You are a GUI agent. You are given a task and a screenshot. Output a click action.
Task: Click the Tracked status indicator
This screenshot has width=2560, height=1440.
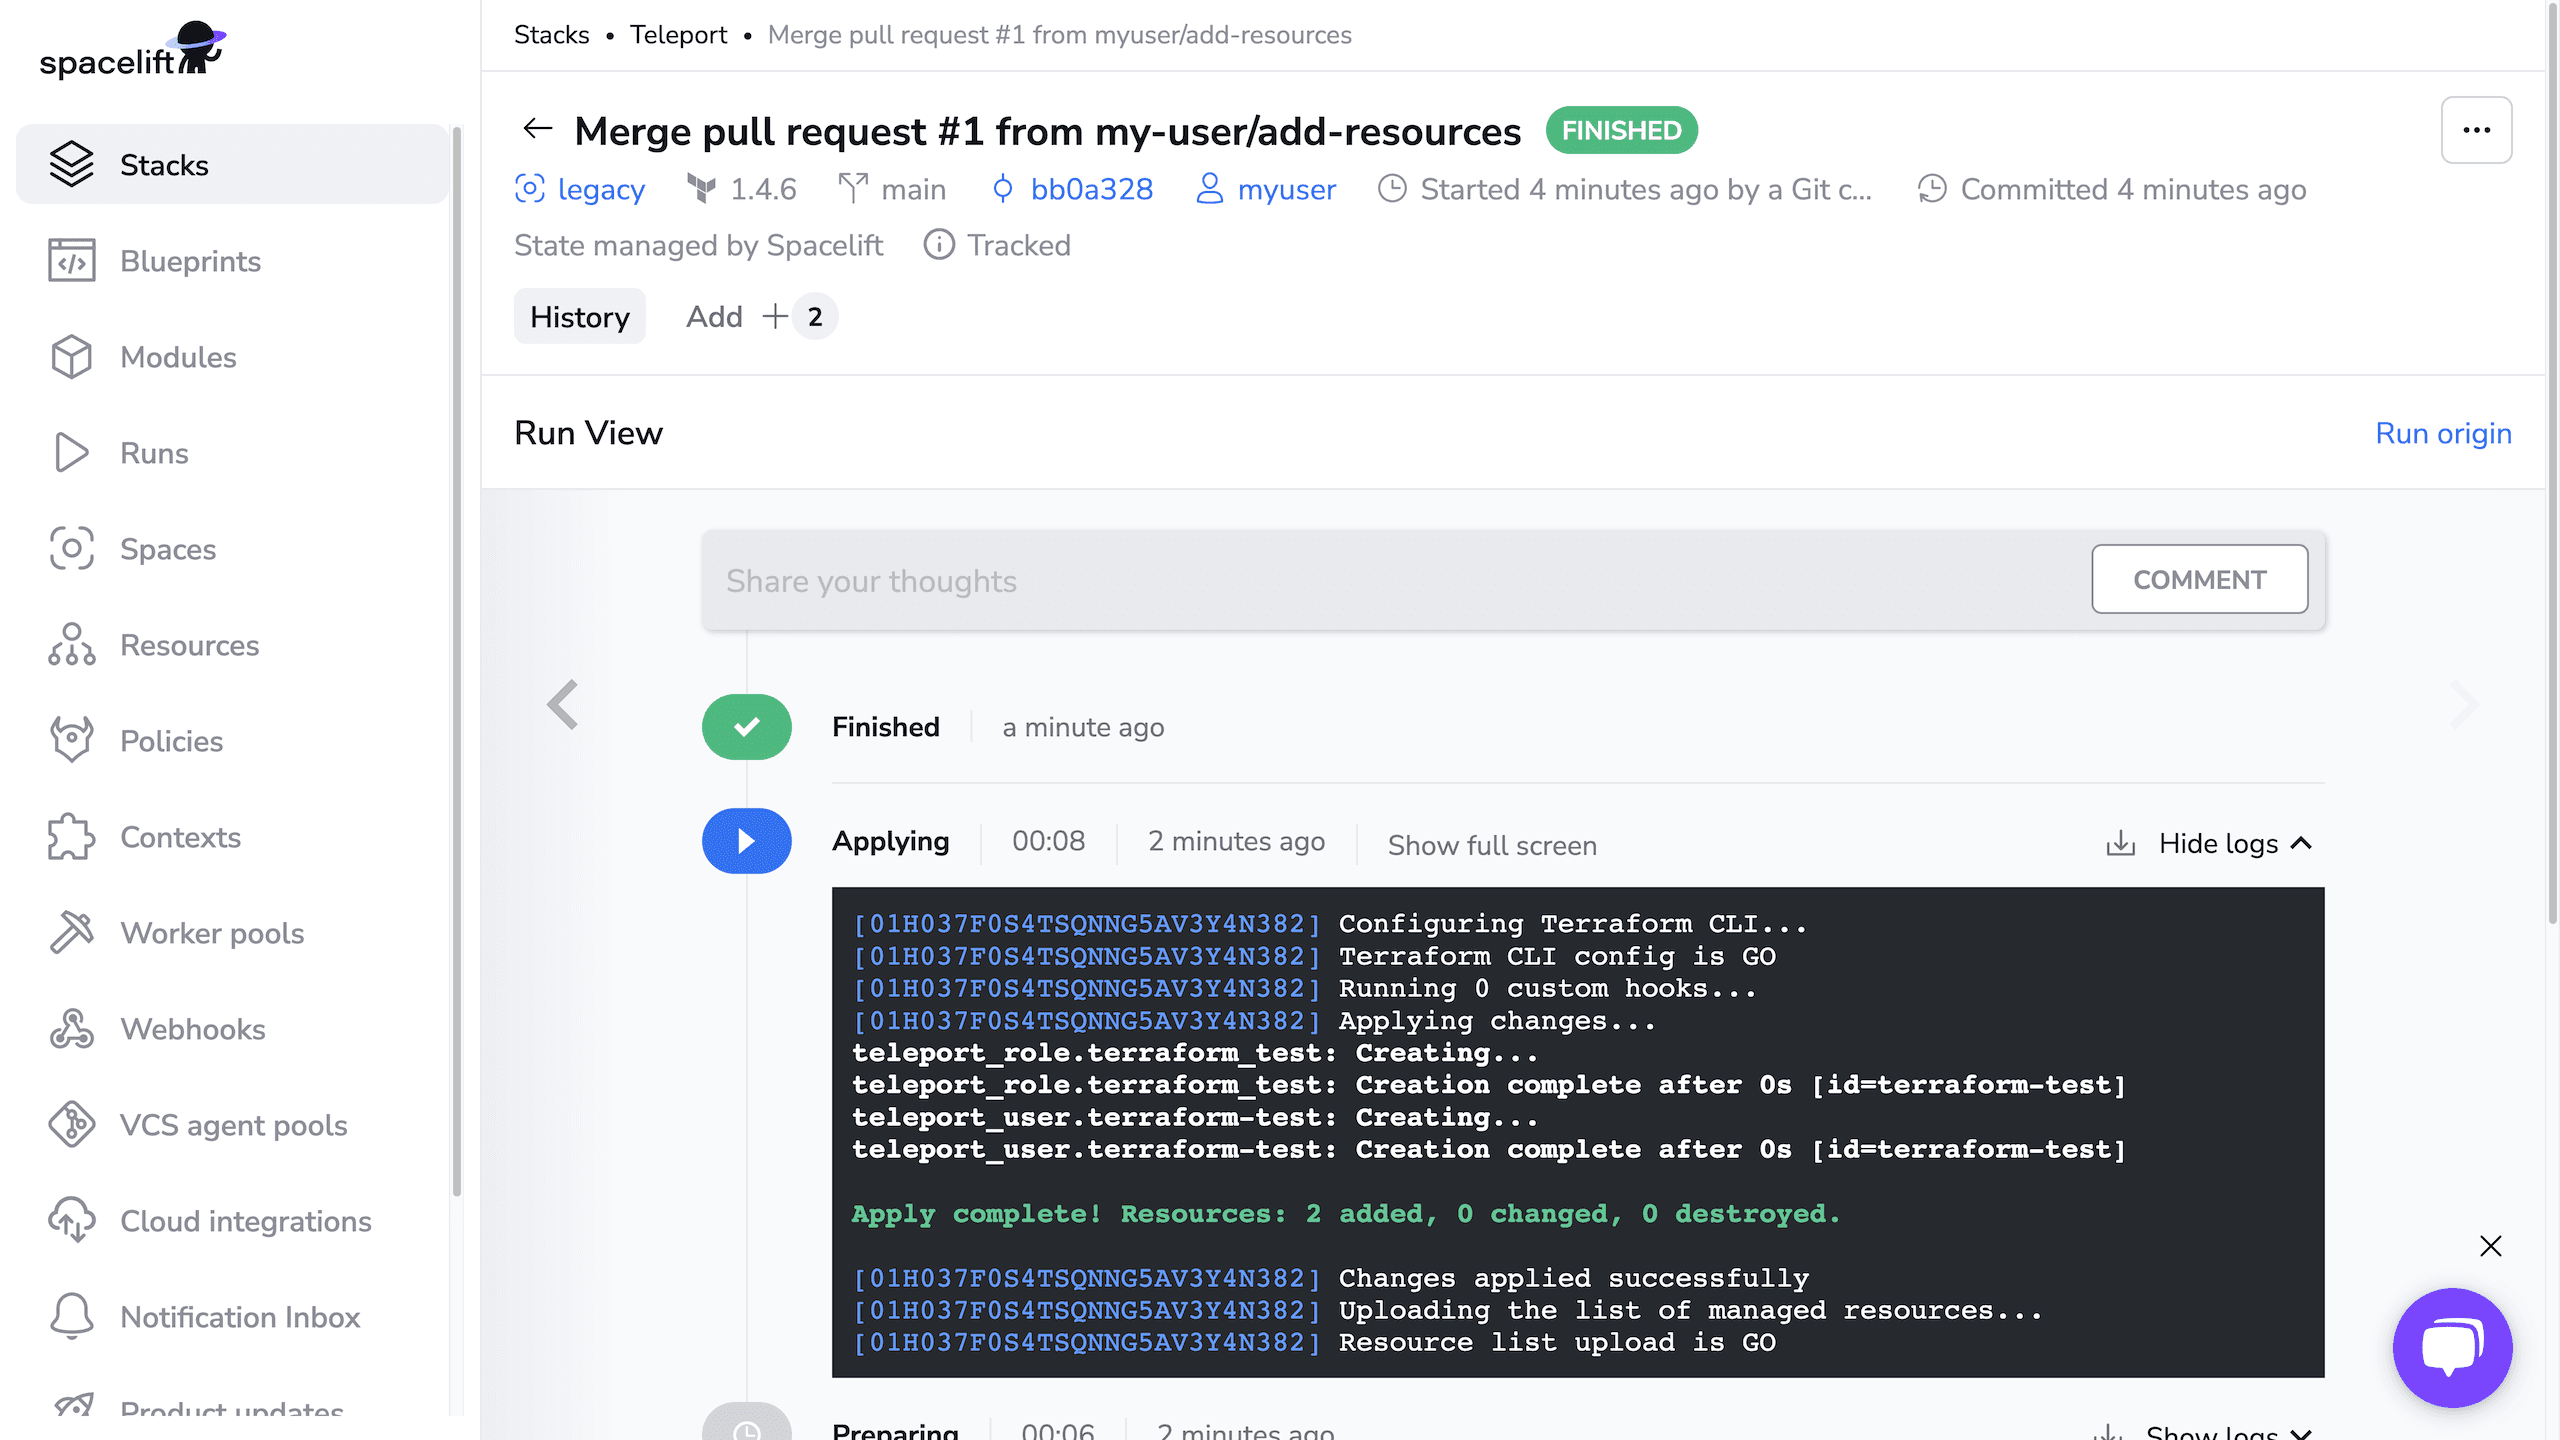(x=997, y=244)
